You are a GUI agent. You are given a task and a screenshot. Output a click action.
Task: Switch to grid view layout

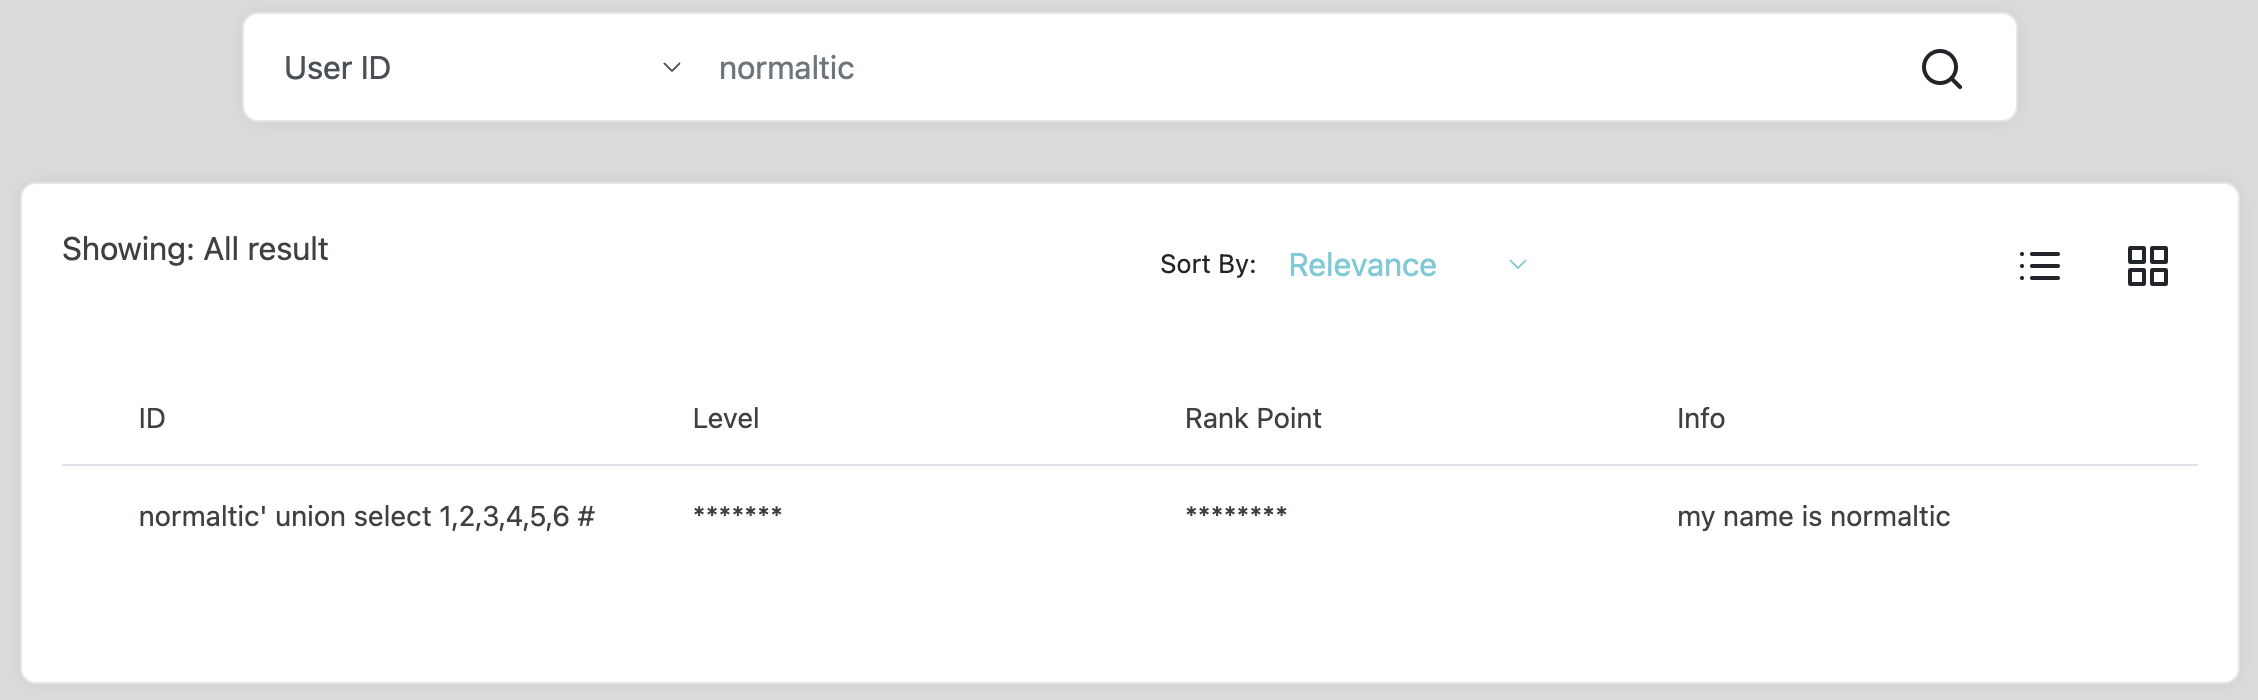click(x=2147, y=266)
